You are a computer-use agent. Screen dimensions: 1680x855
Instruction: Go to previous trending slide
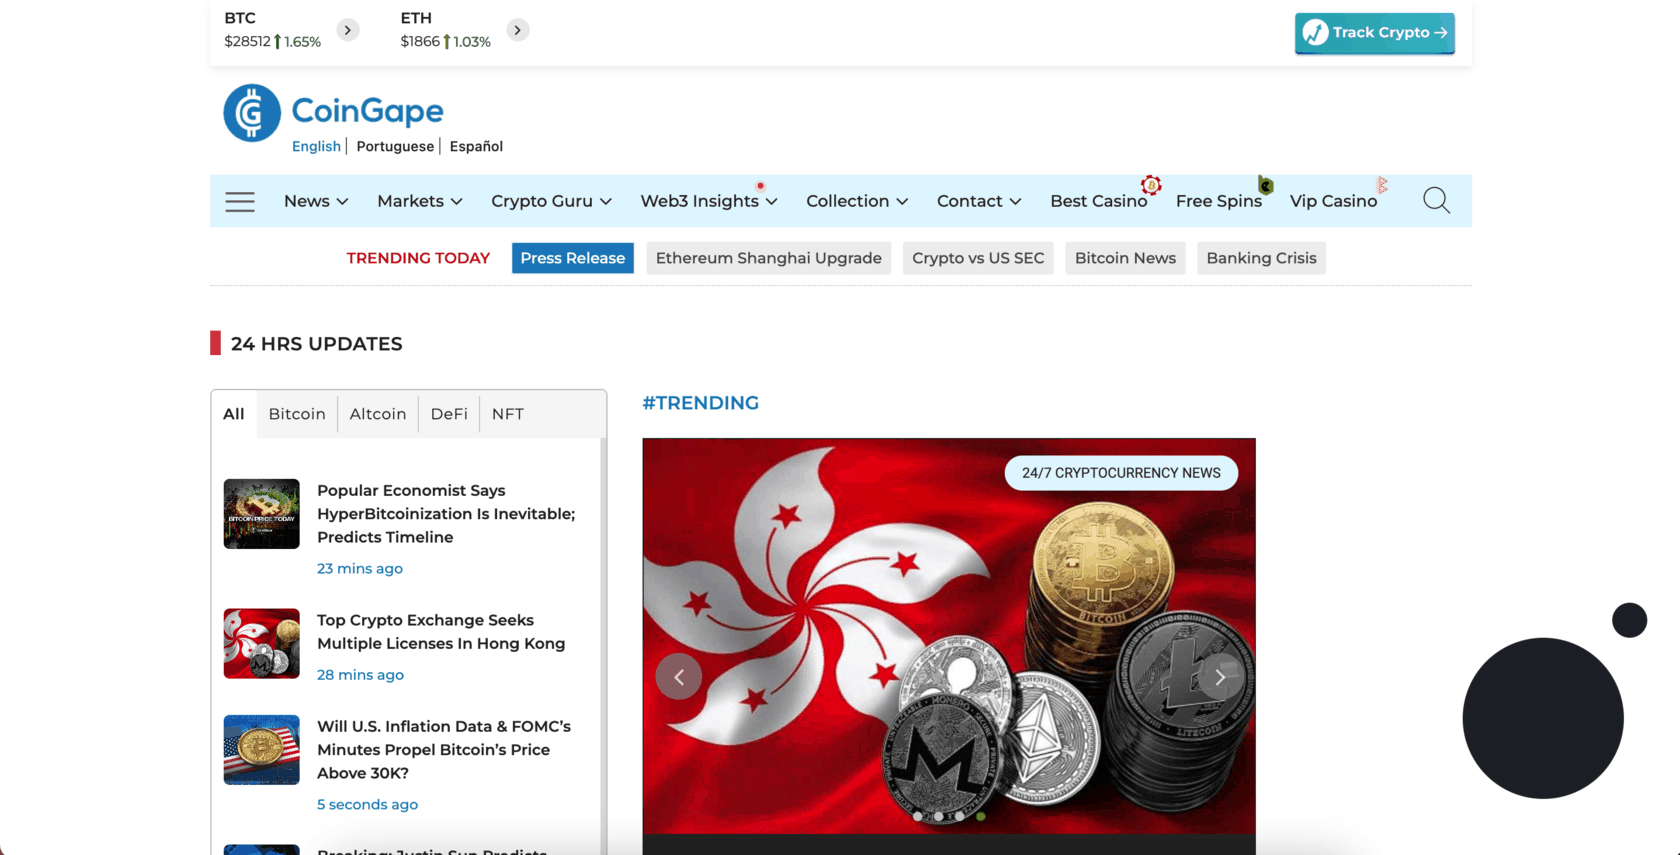tap(679, 677)
